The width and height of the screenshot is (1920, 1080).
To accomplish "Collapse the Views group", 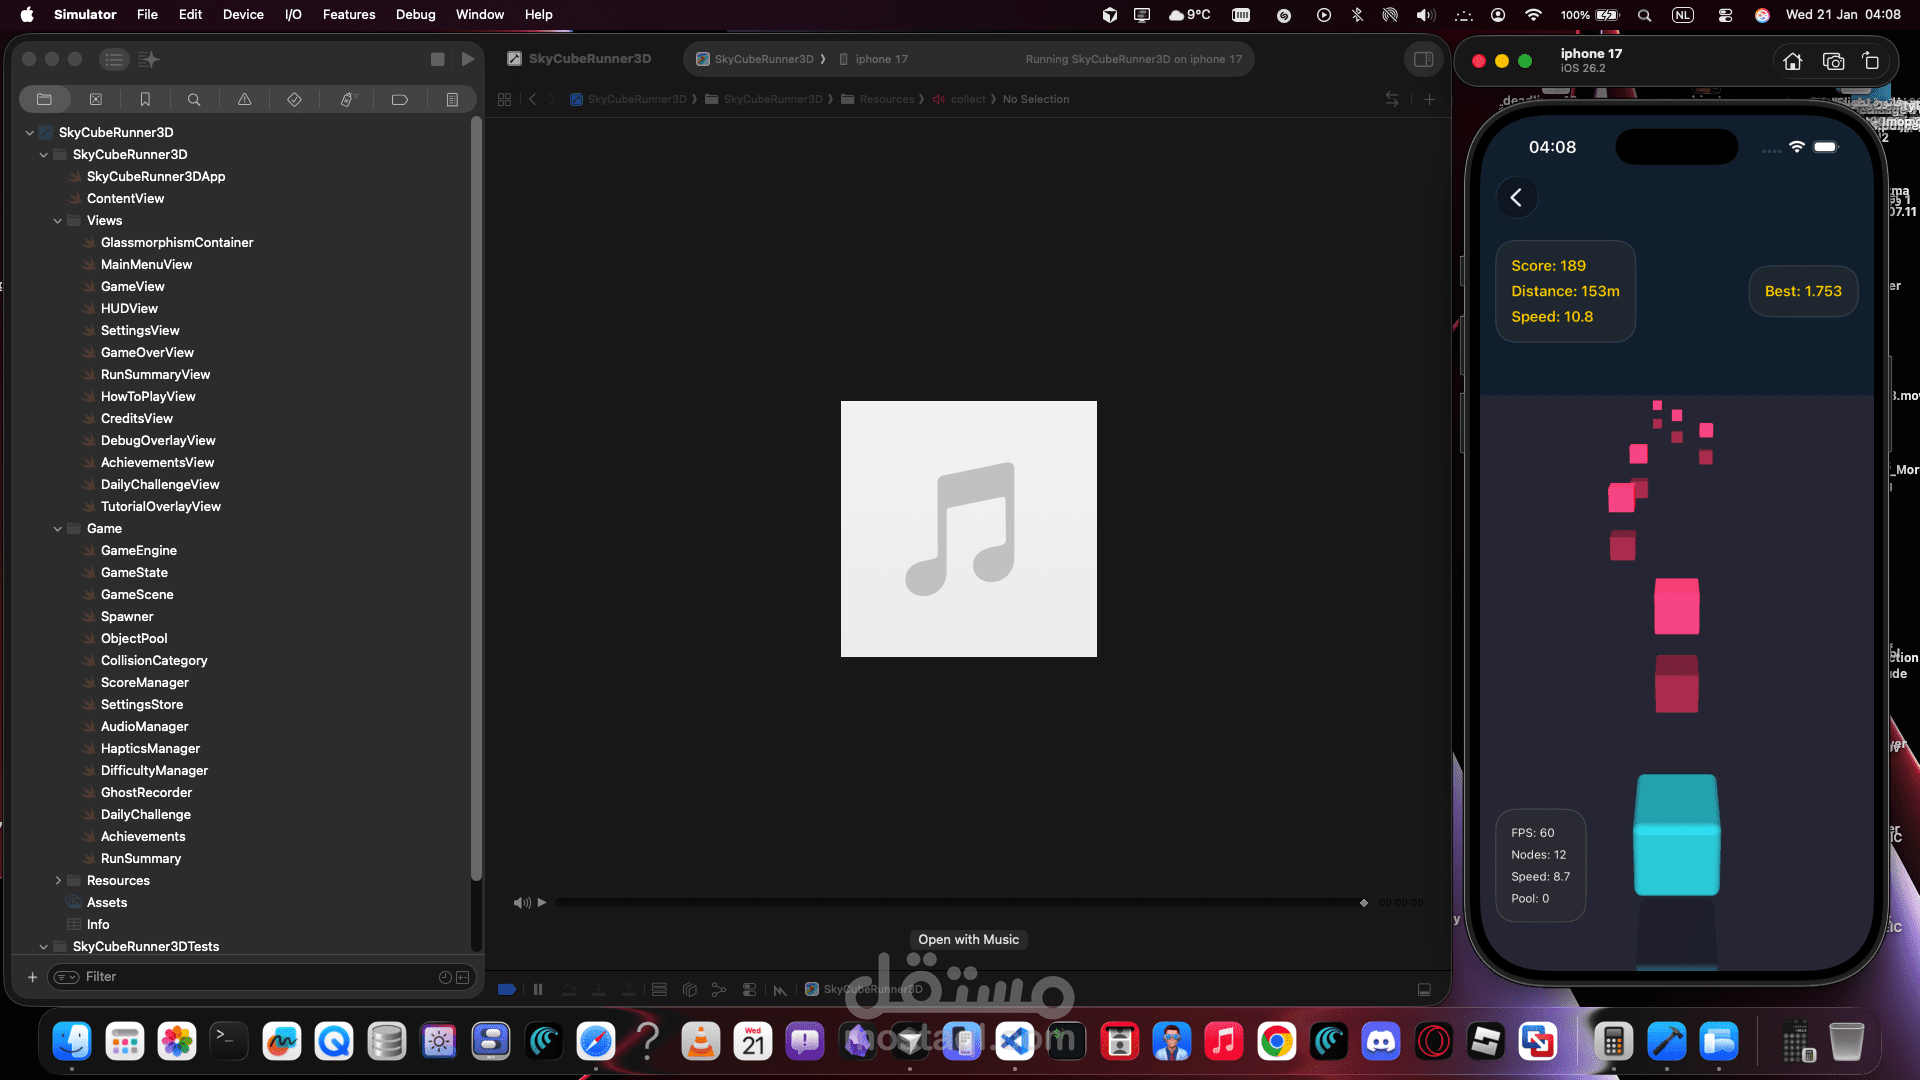I will coord(58,221).
